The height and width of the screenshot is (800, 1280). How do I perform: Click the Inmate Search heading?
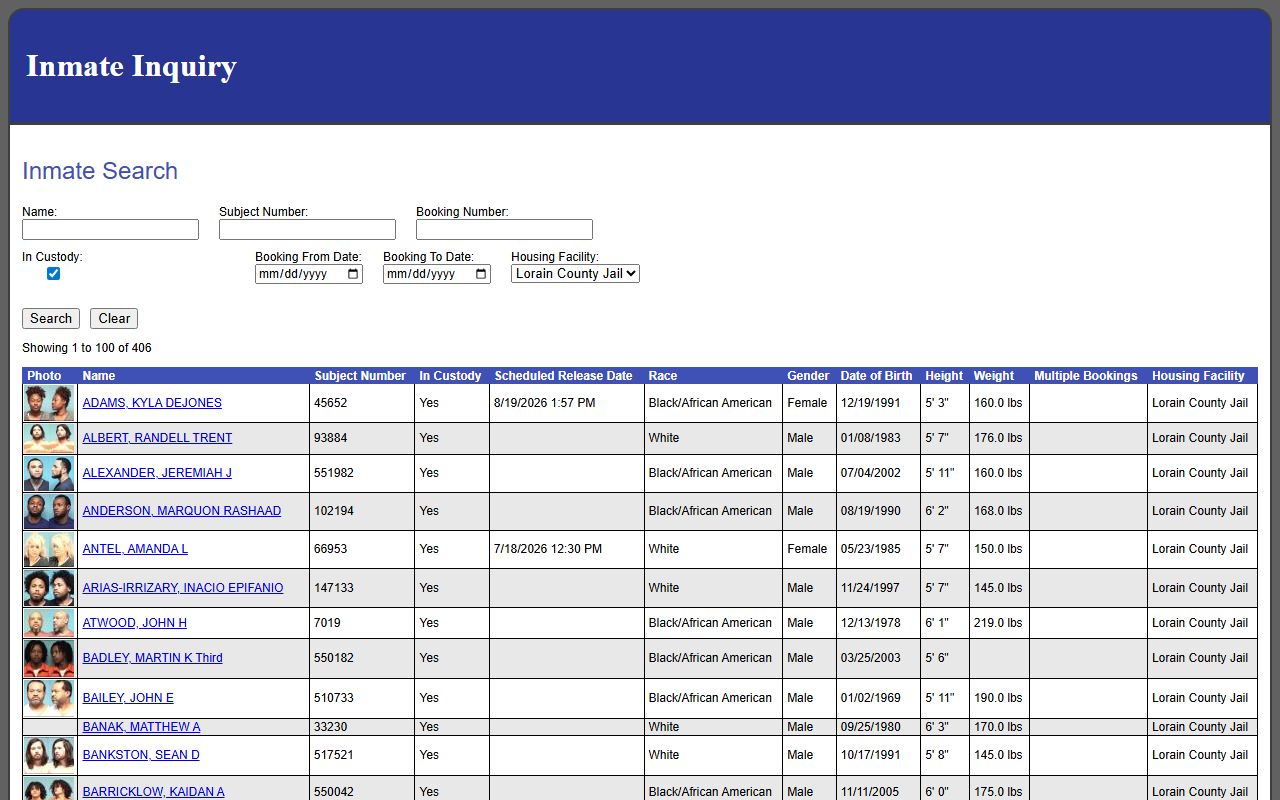(x=100, y=171)
